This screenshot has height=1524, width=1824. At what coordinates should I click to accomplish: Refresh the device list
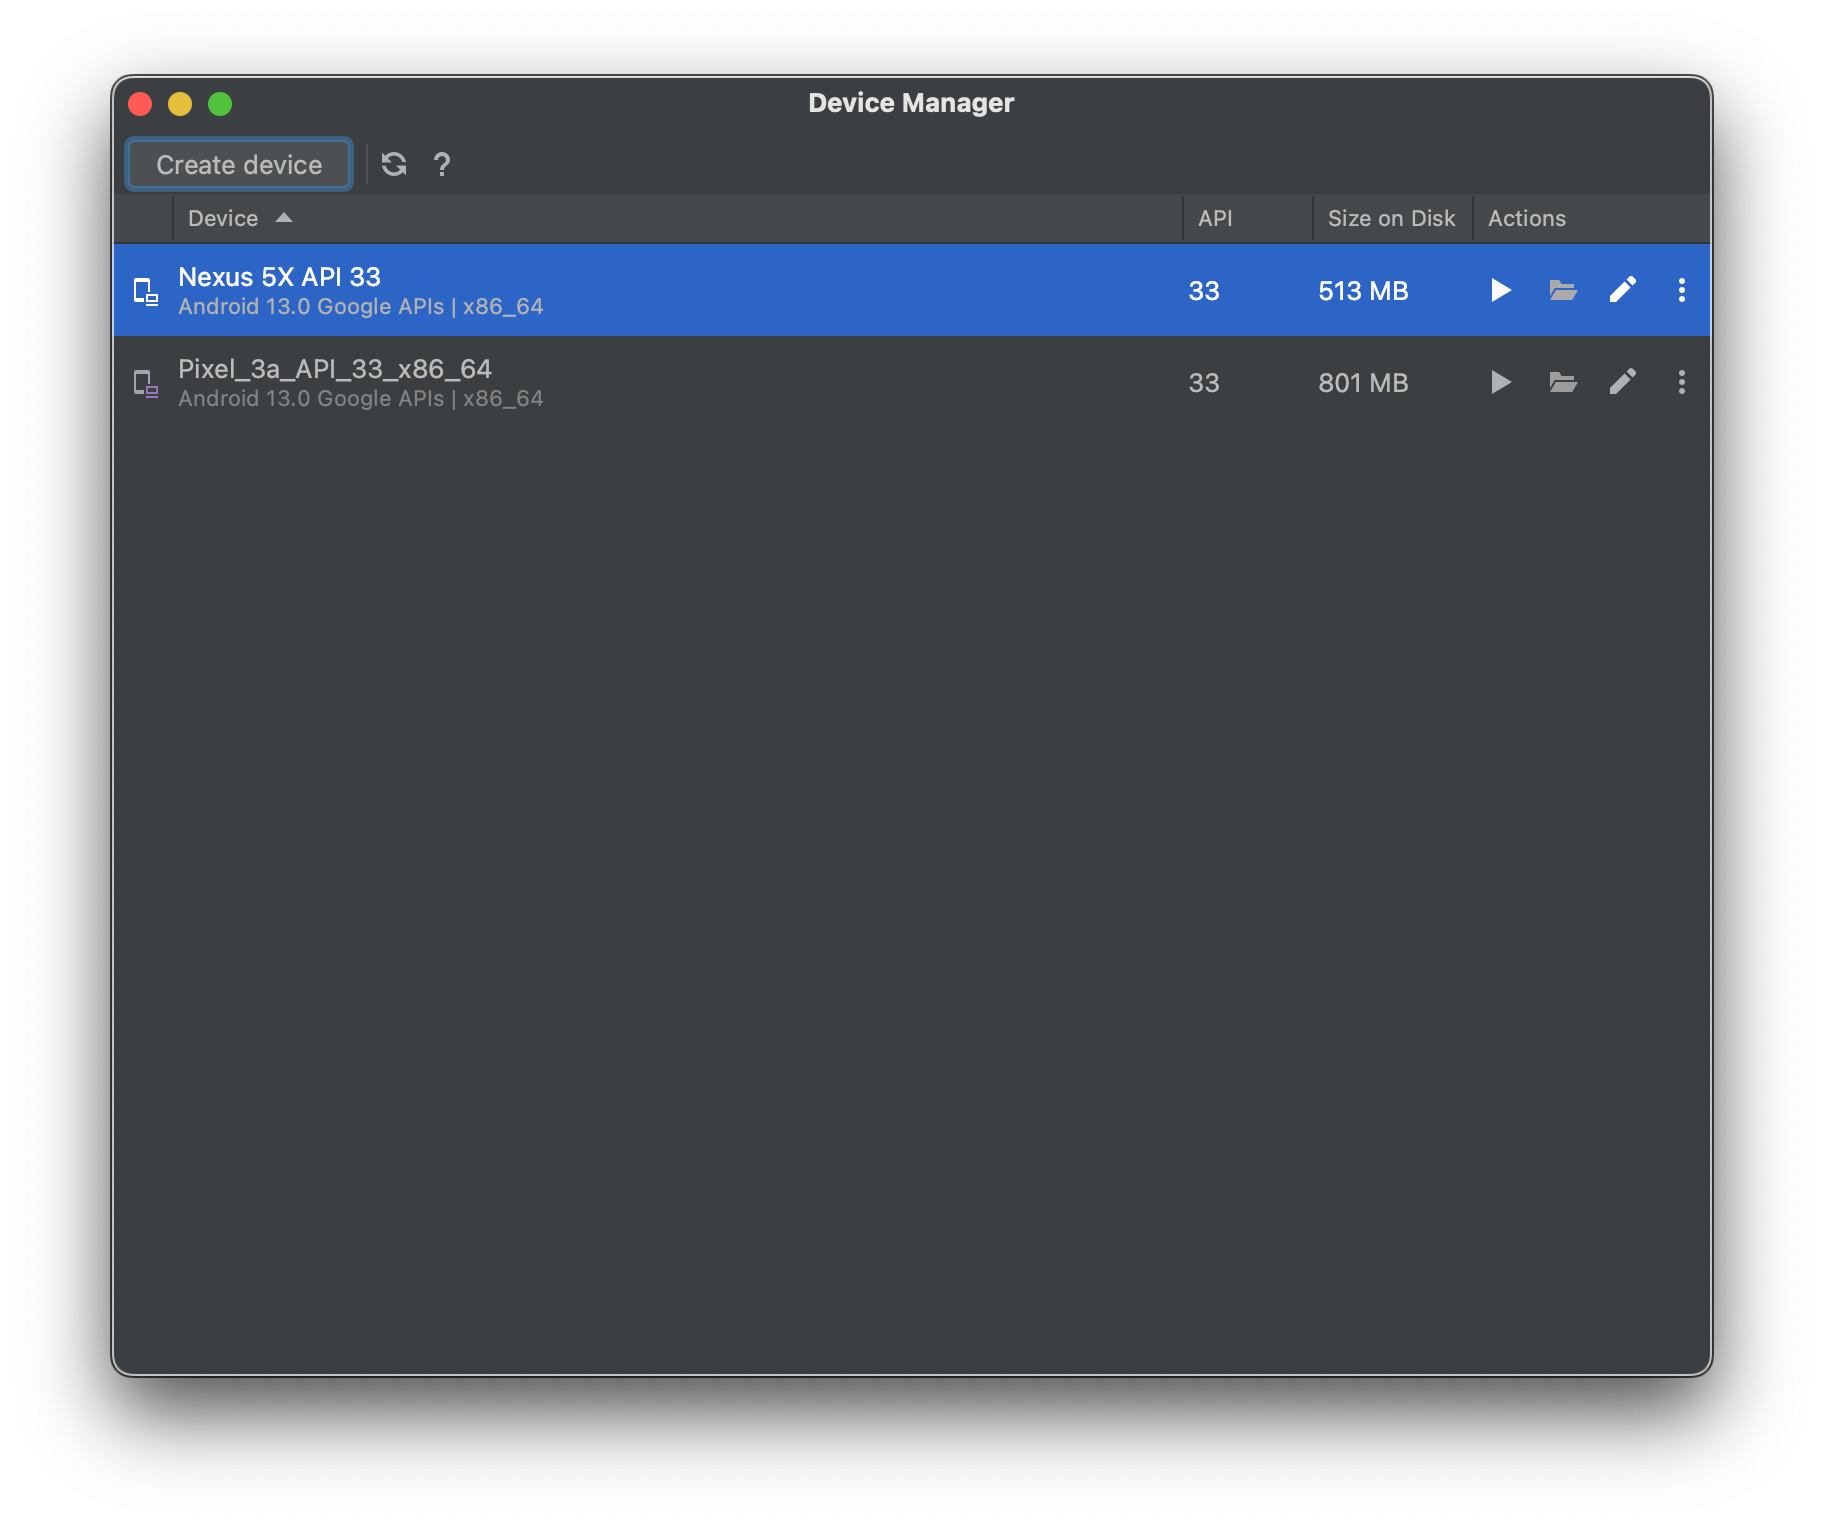pyautogui.click(x=394, y=165)
